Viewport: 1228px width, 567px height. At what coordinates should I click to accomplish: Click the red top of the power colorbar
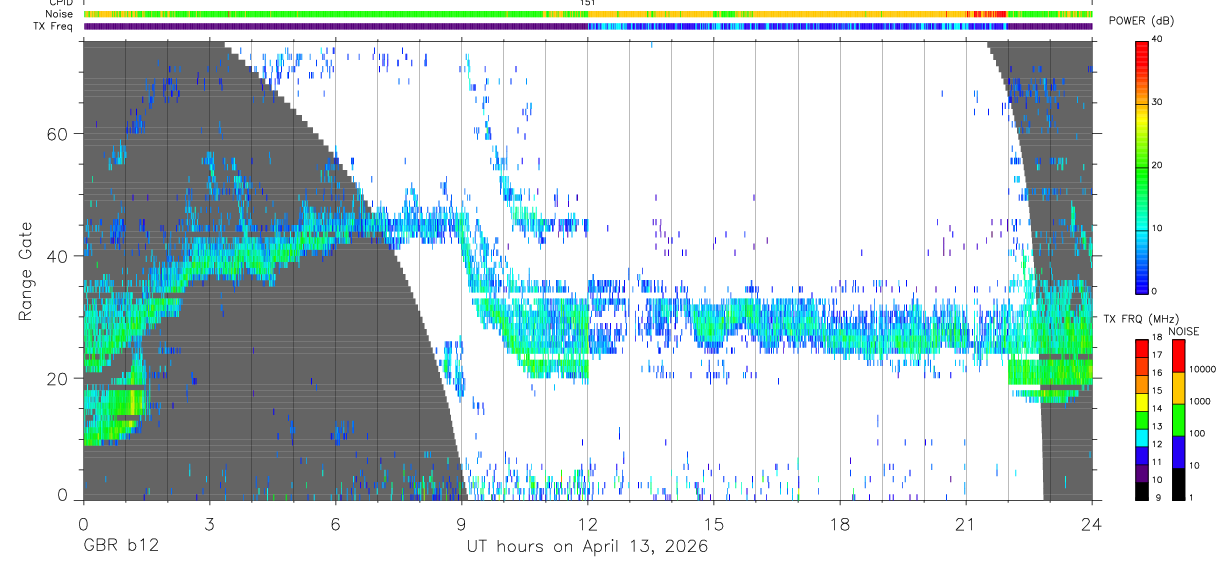1141,50
